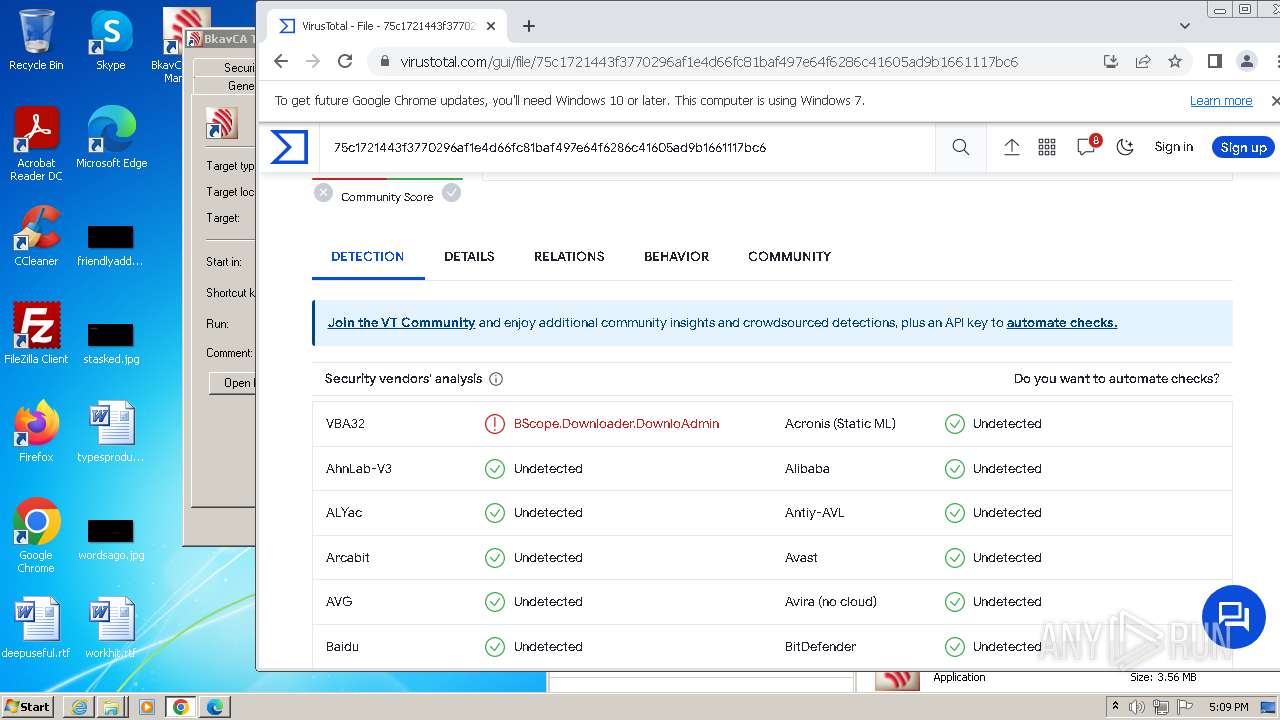The width and height of the screenshot is (1280, 720).
Task: Open deepuseful.rtf document on desktop
Action: point(36,628)
